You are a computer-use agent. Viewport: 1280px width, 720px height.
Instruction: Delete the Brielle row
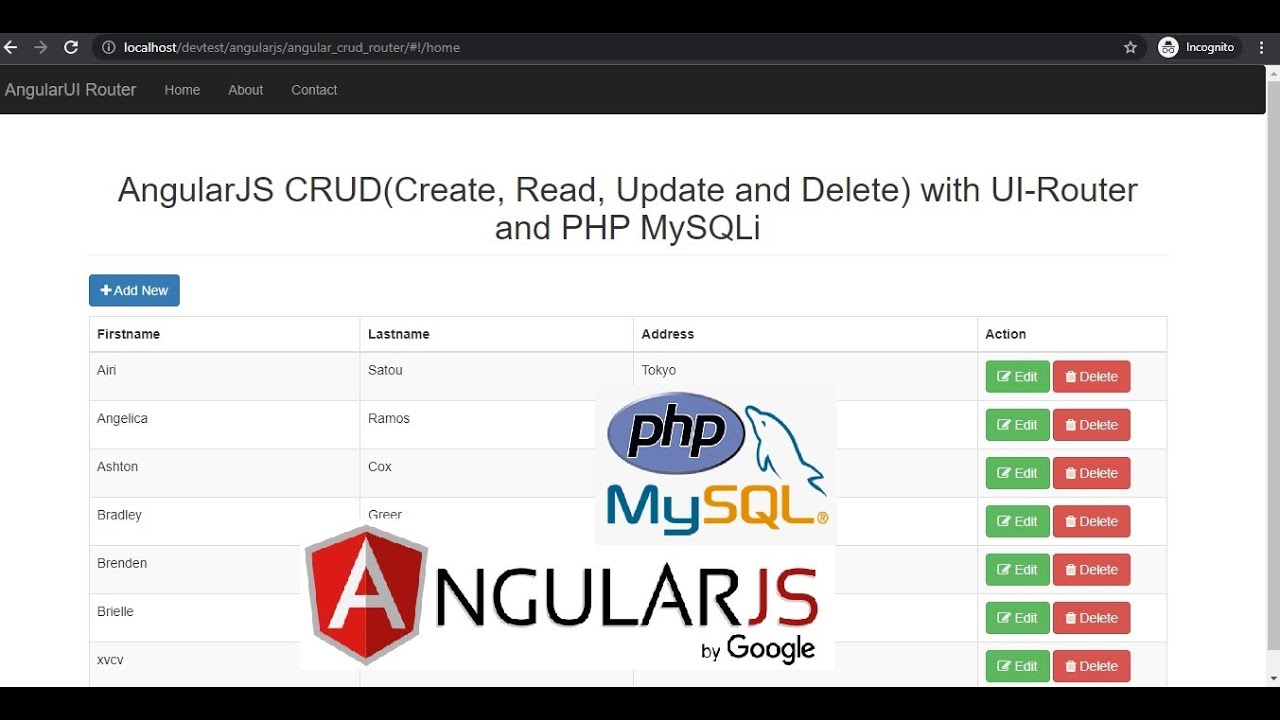[x=1091, y=618]
